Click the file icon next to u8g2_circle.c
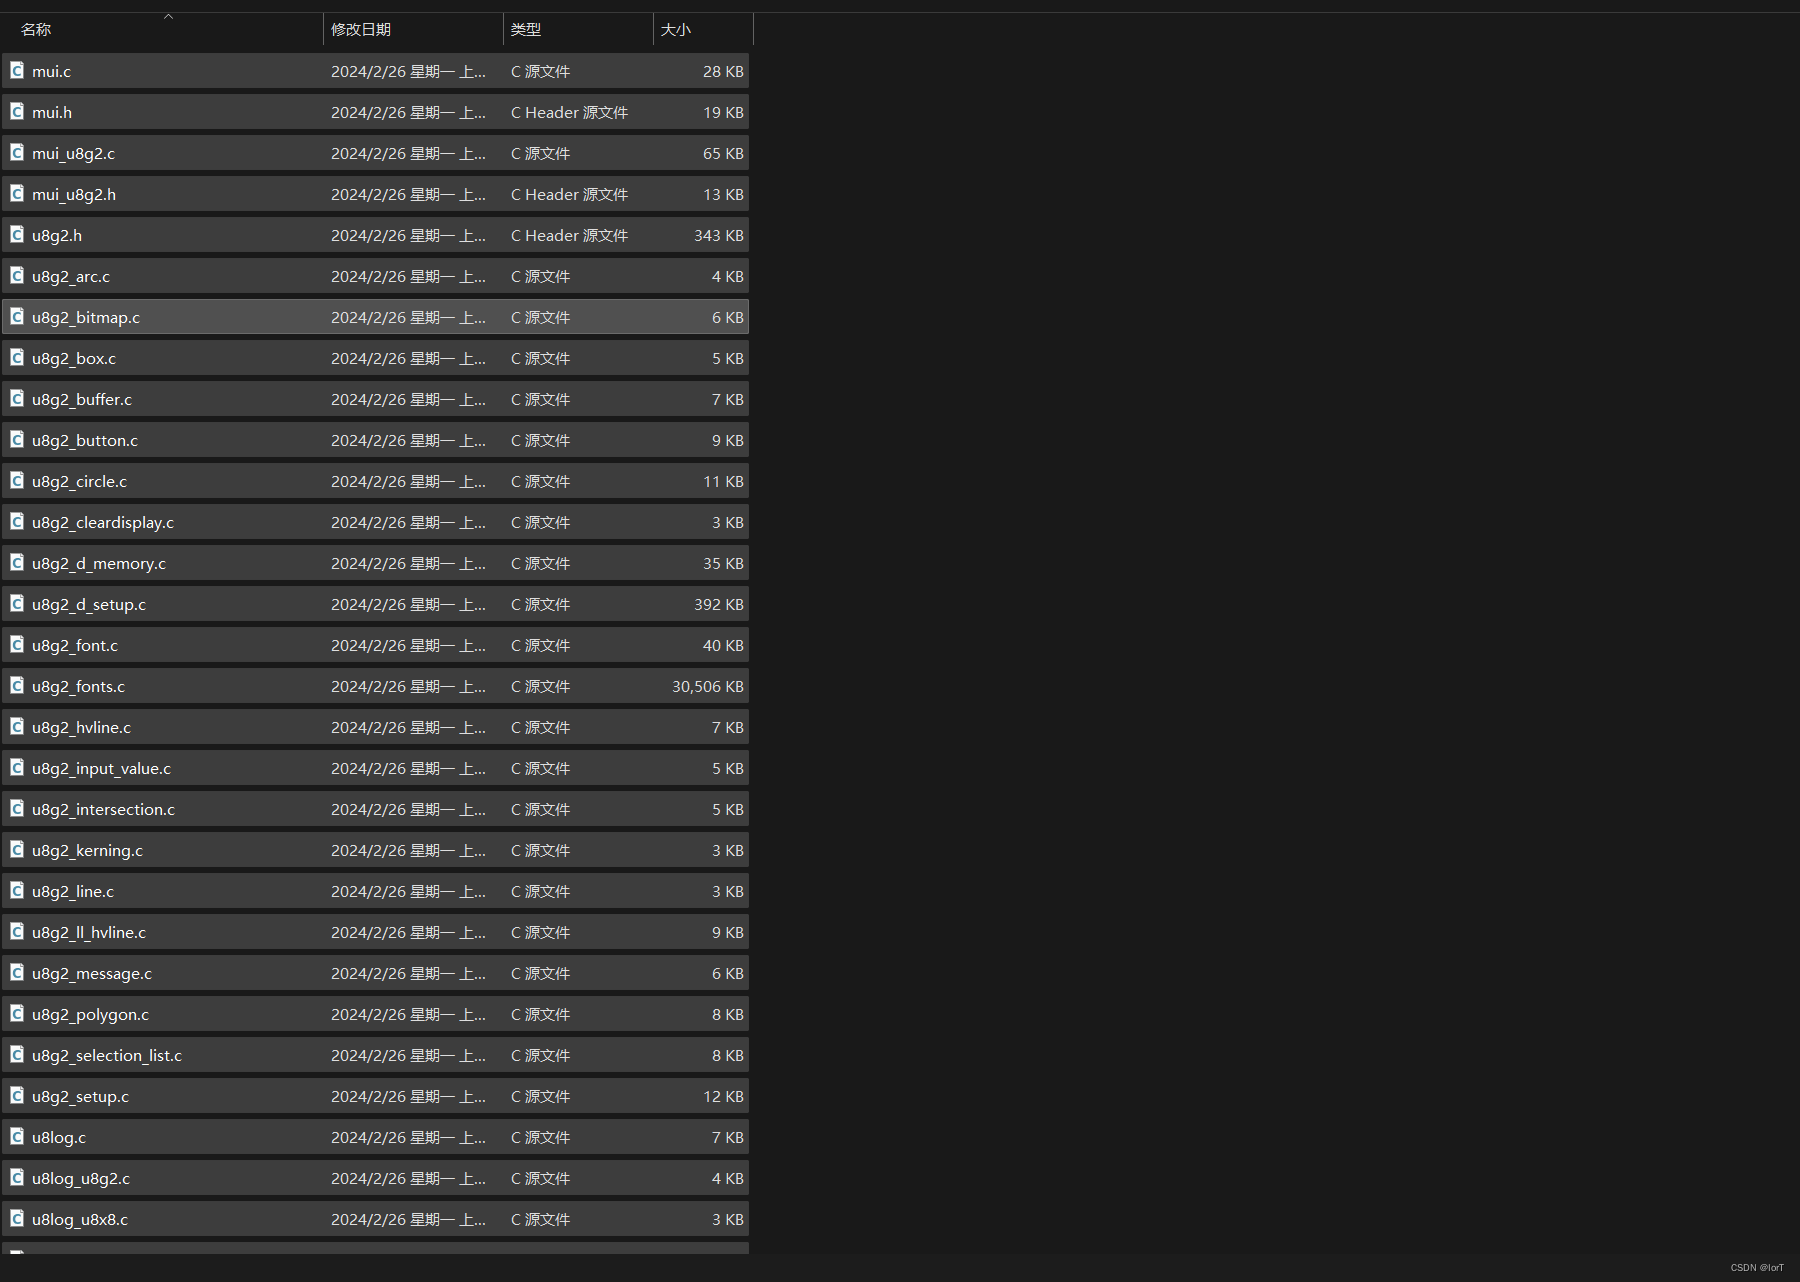Viewport: 1800px width, 1282px height. [17, 481]
